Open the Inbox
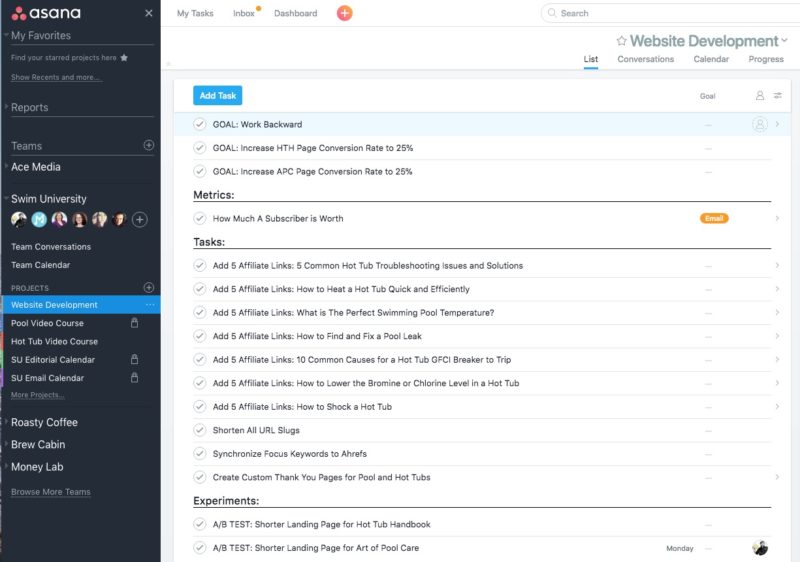 243,13
